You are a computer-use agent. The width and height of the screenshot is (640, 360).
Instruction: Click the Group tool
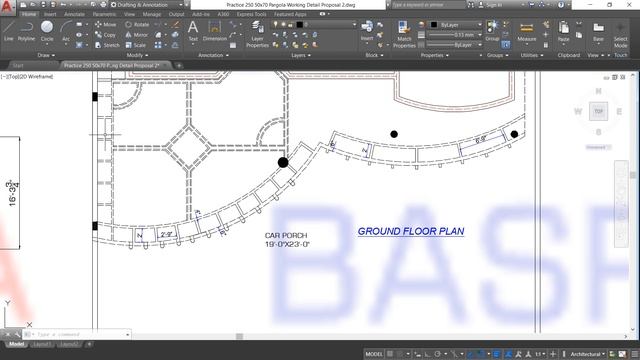tap(492, 31)
